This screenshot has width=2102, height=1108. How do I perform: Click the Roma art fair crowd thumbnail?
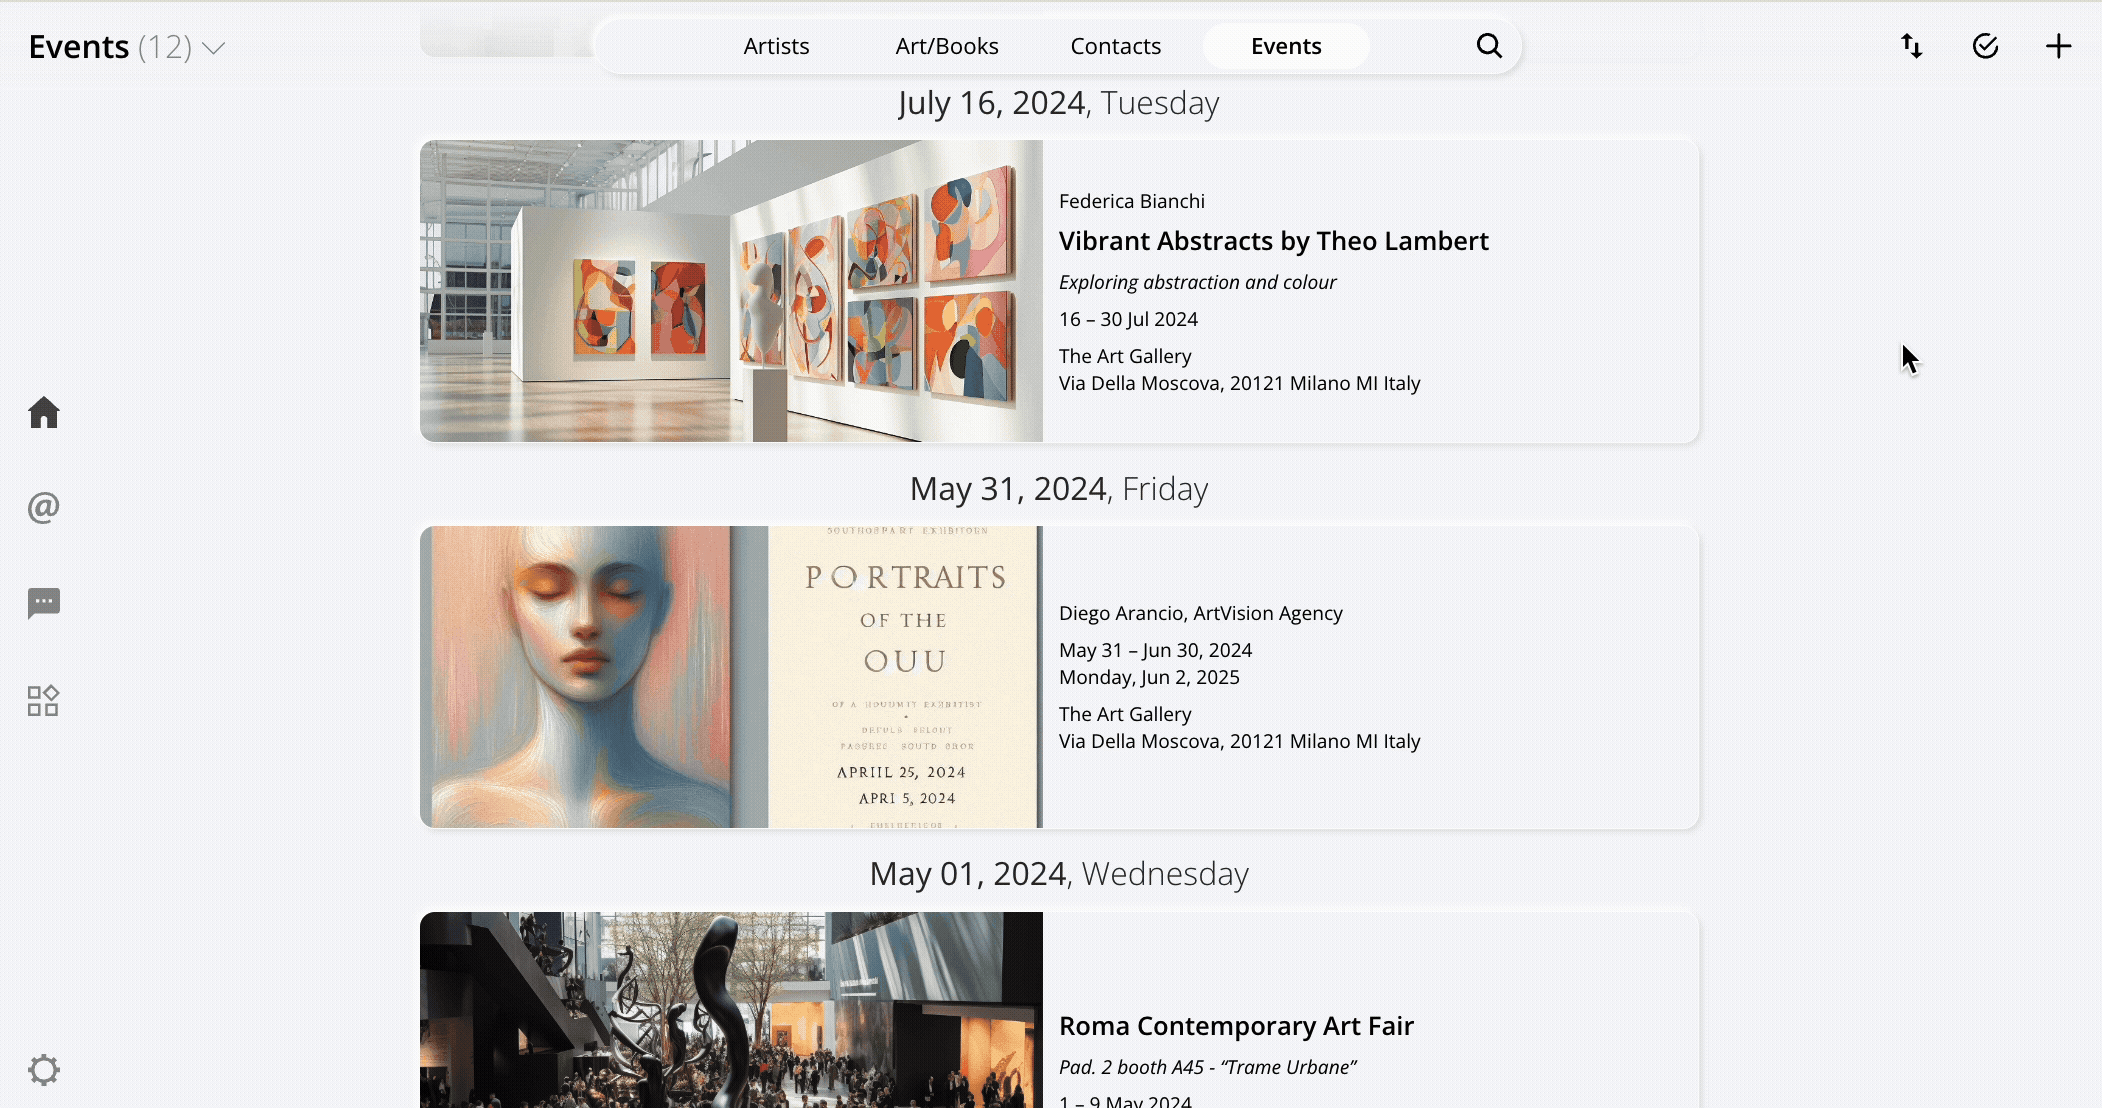point(731,1010)
